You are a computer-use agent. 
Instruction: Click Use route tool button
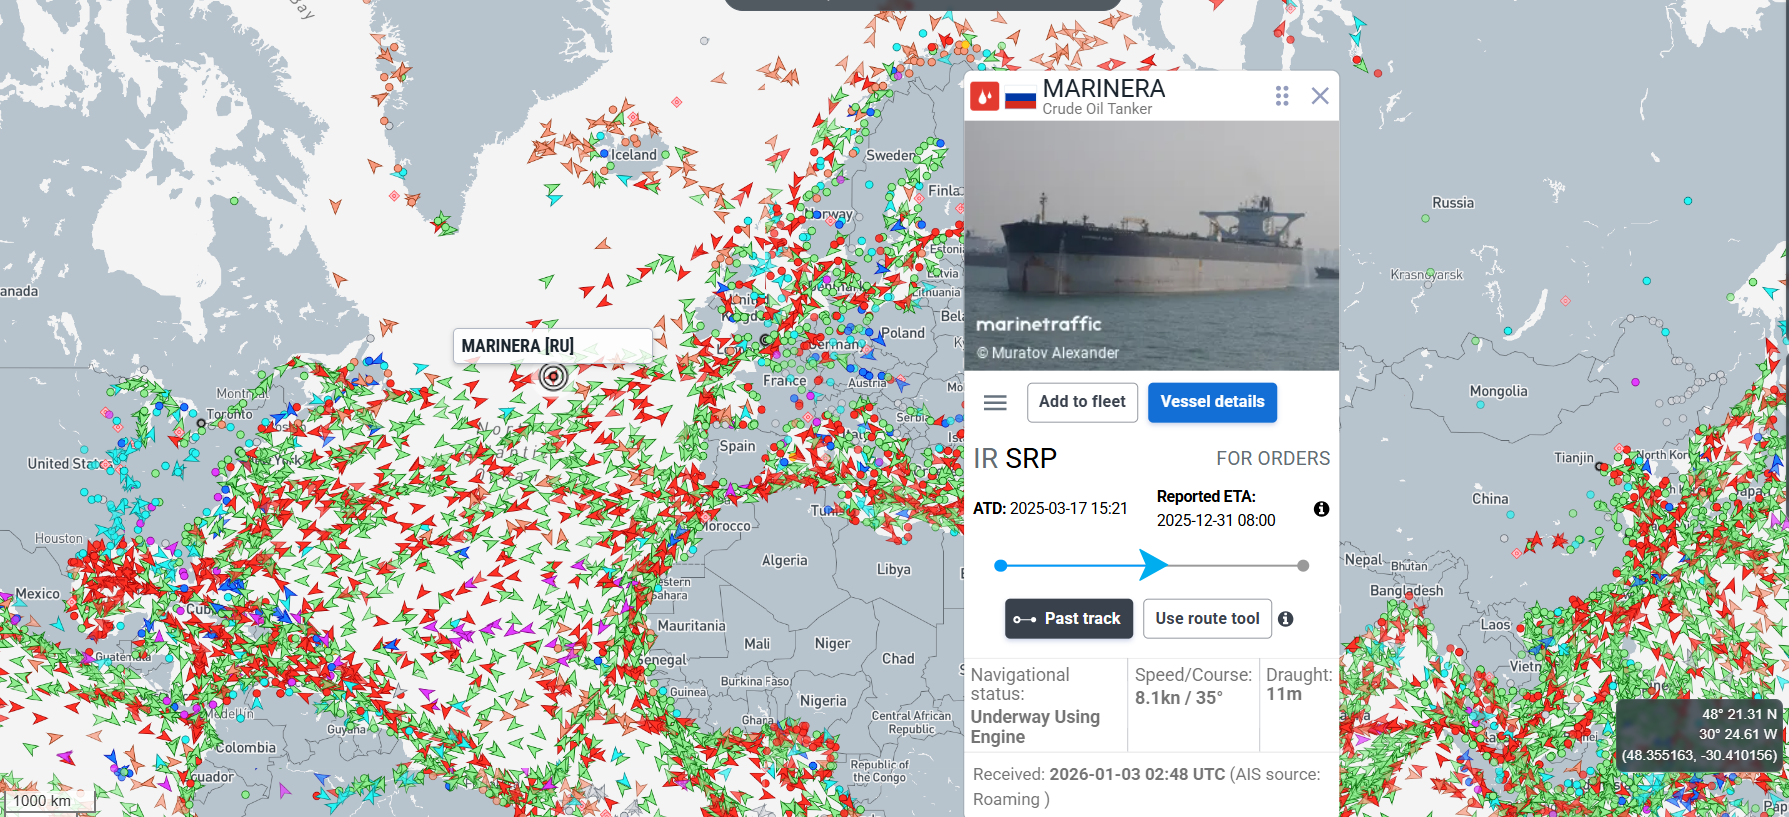point(1207,619)
